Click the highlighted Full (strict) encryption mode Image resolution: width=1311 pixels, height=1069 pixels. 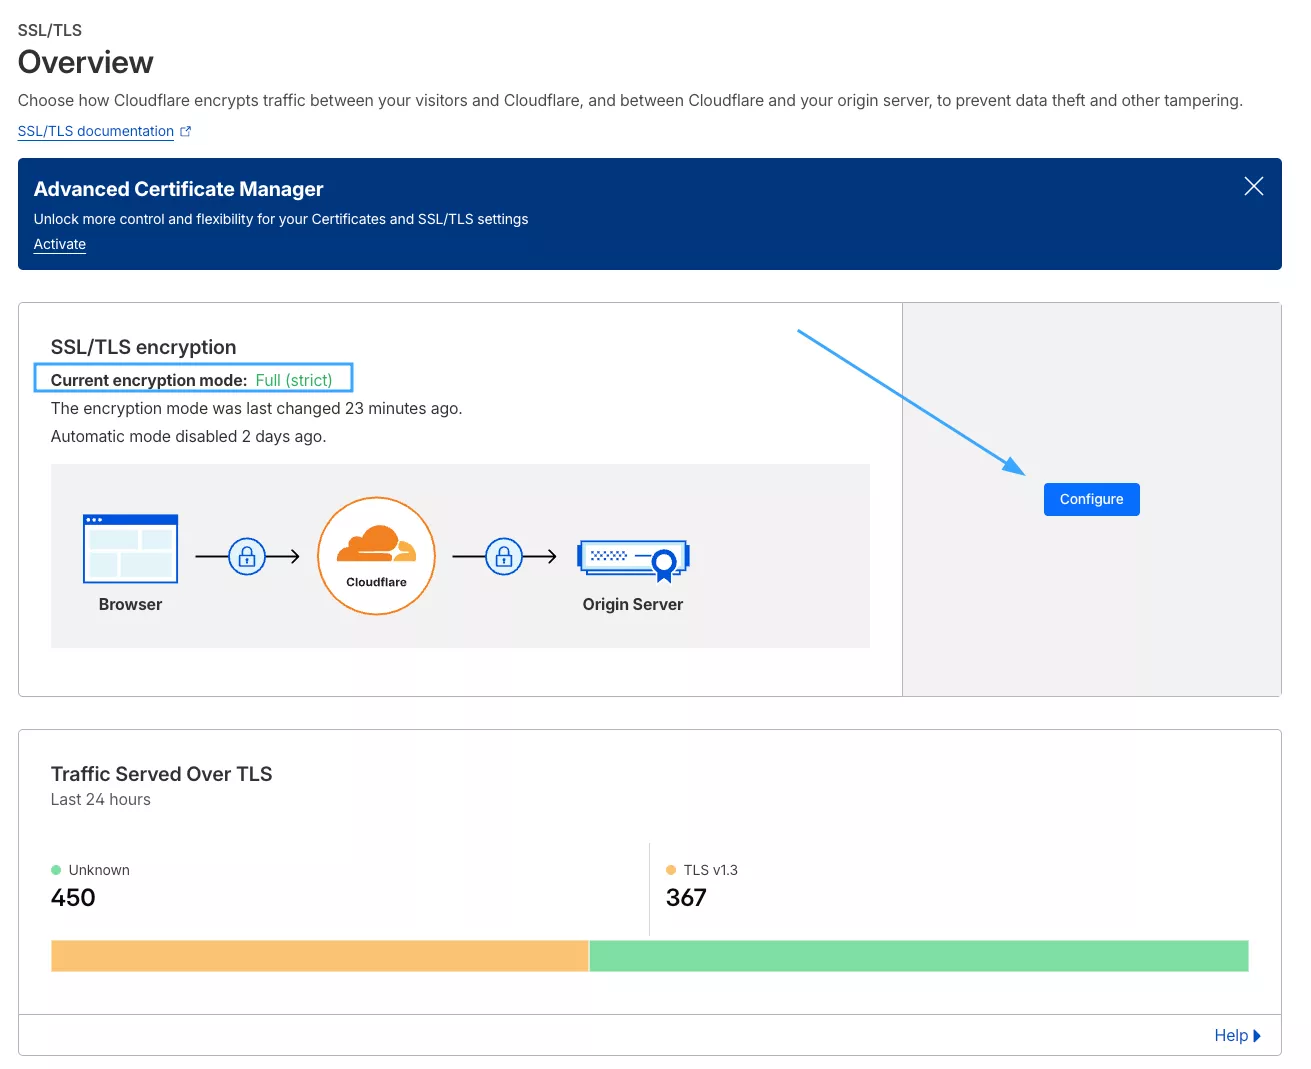(294, 380)
